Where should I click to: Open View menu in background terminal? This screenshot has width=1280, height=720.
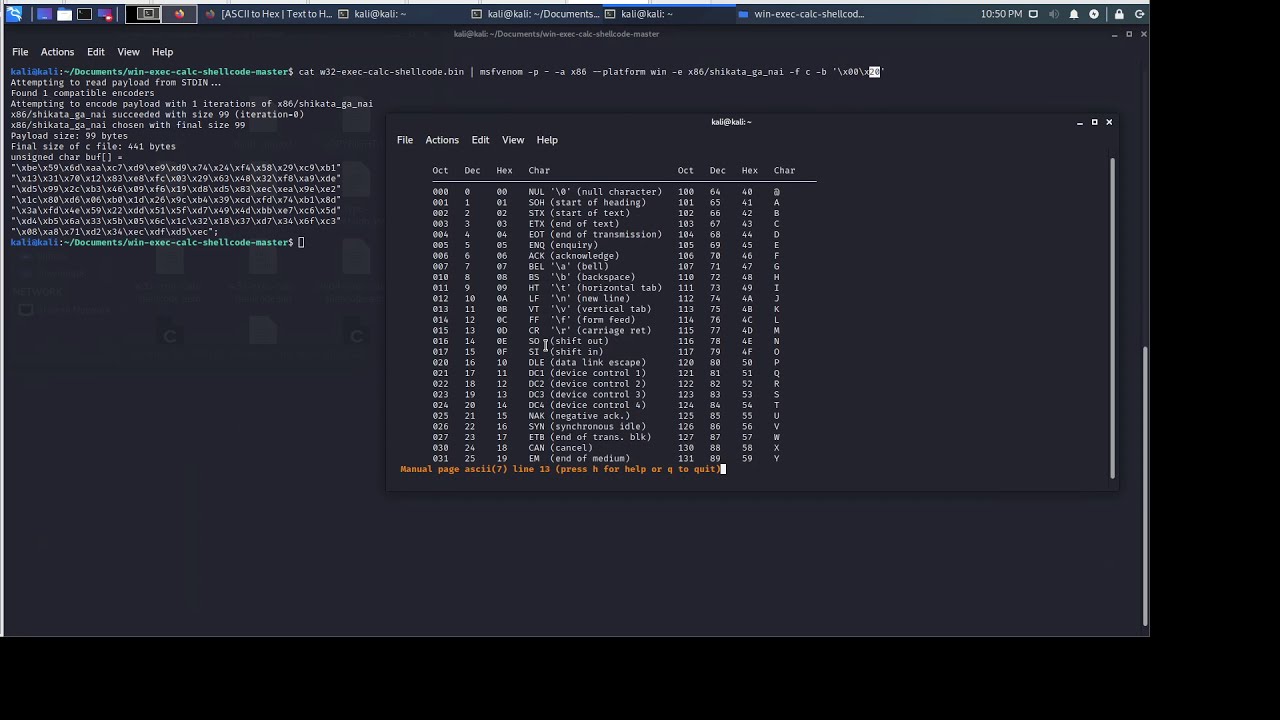[x=128, y=52]
